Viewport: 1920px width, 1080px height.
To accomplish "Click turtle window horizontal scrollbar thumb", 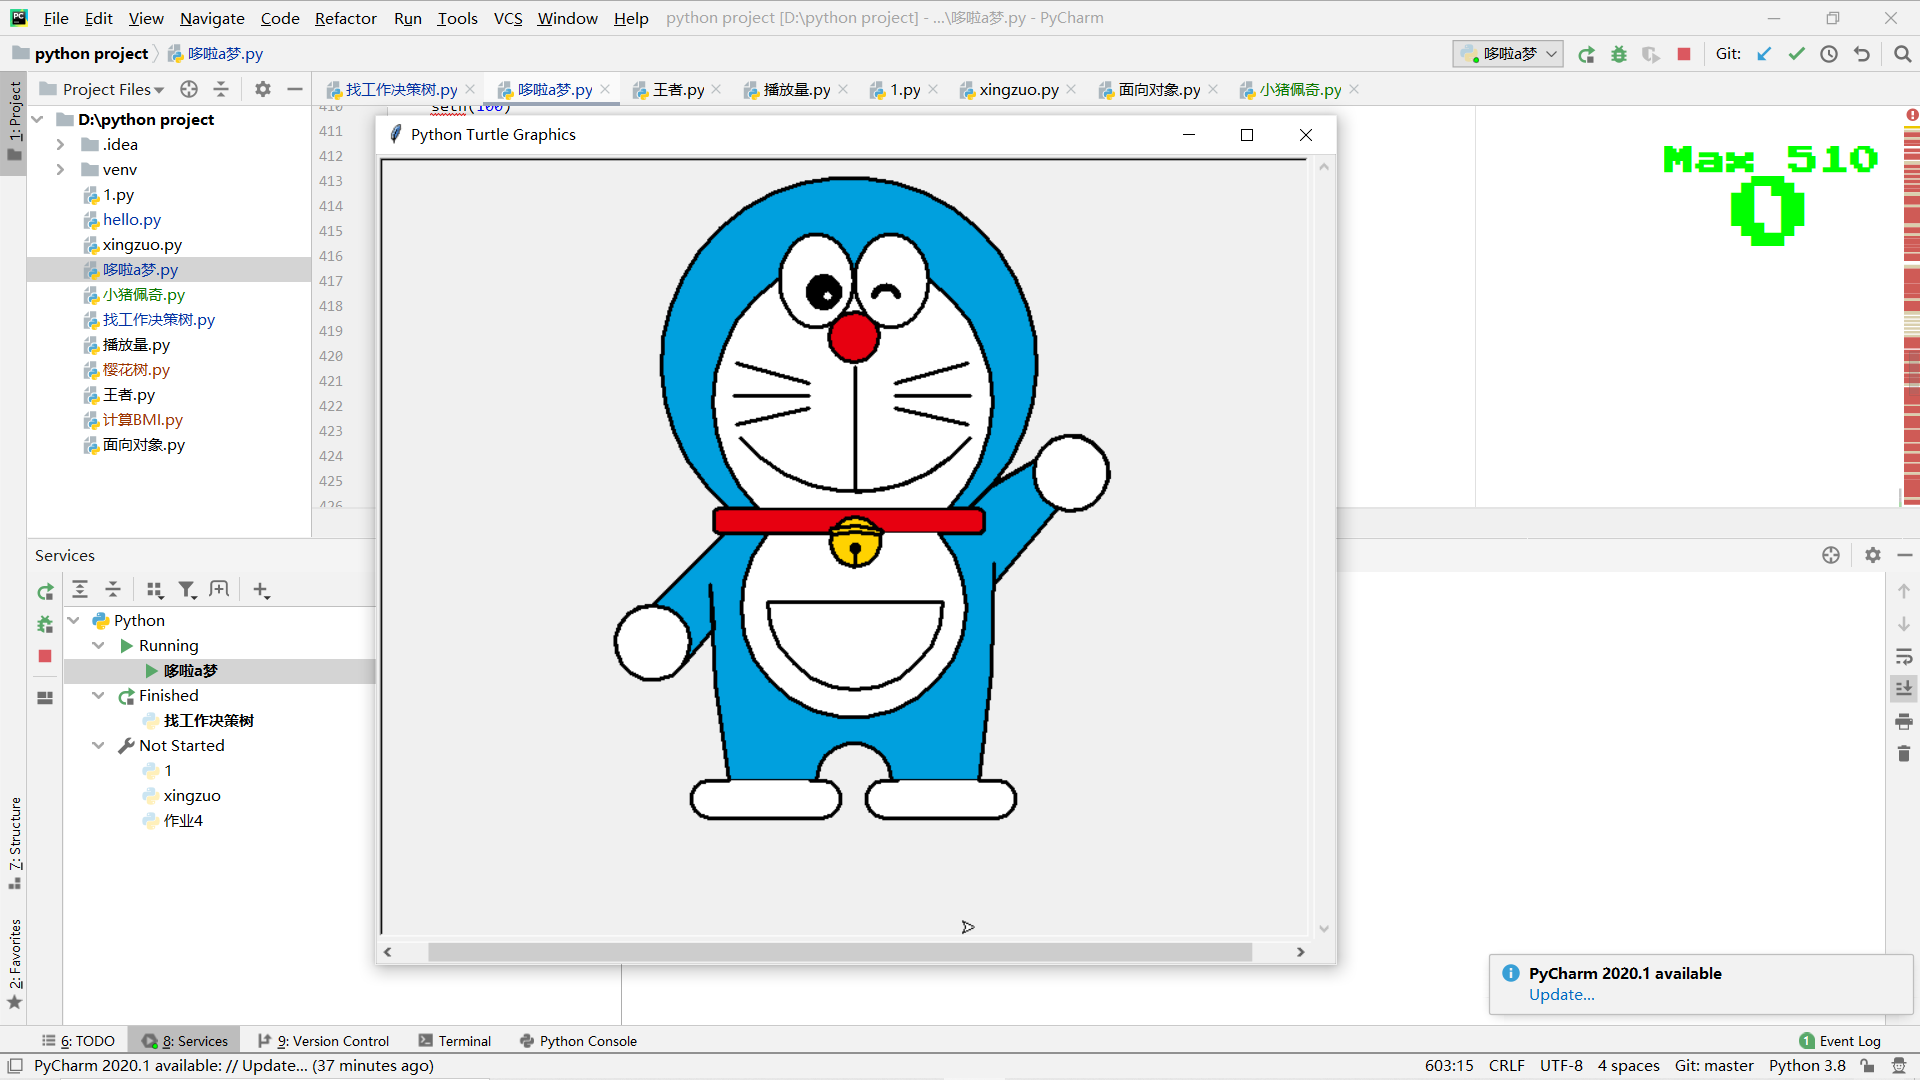I will coord(840,952).
